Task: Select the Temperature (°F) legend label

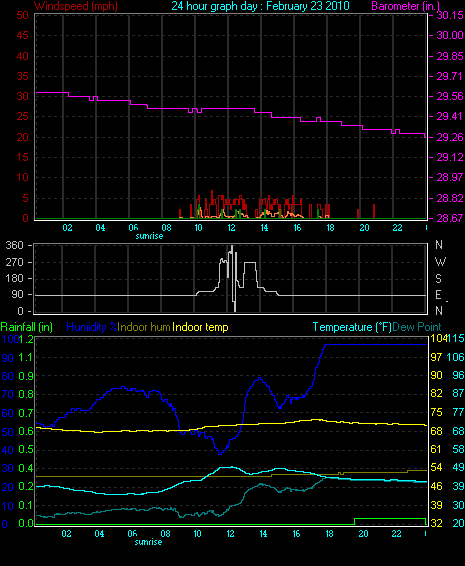Action: (352, 327)
